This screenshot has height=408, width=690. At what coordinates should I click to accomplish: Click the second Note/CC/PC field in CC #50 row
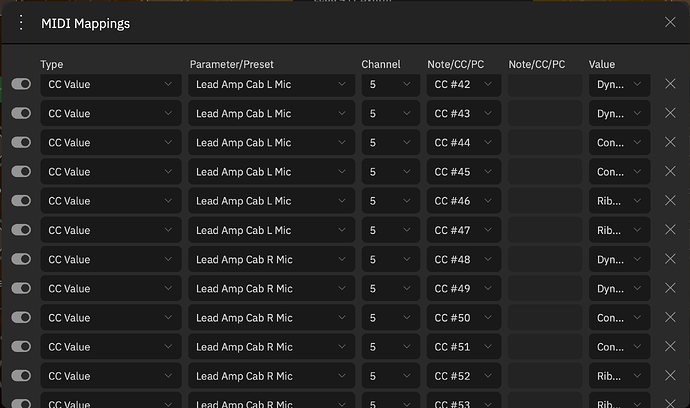pos(545,317)
